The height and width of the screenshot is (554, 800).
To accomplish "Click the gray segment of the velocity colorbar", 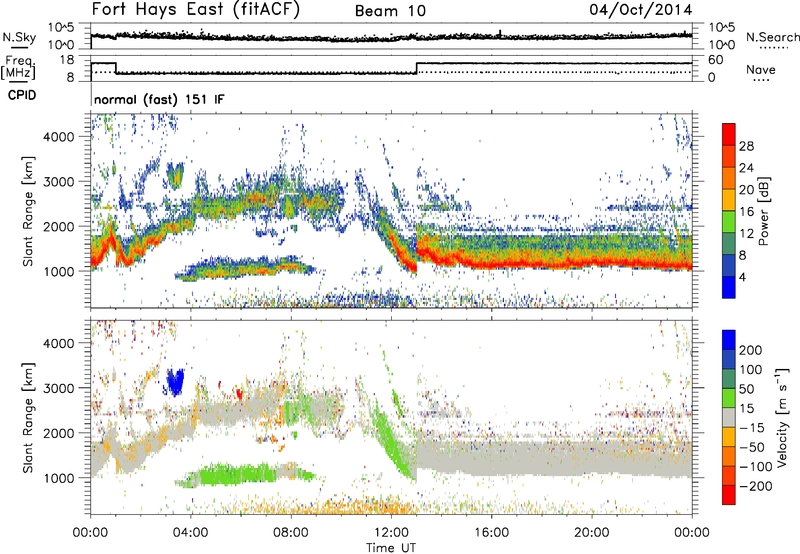I will (x=729, y=417).
